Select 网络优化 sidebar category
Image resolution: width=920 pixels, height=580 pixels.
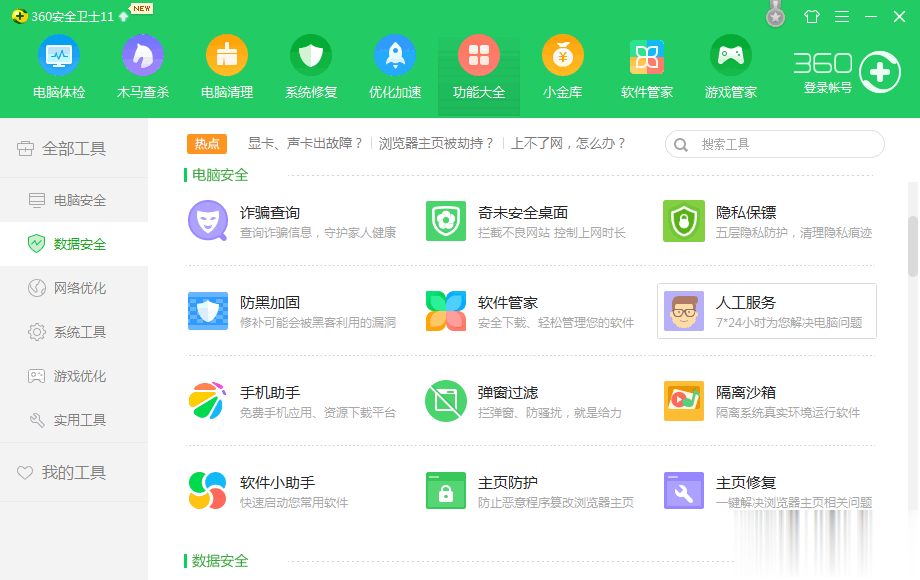click(74, 288)
